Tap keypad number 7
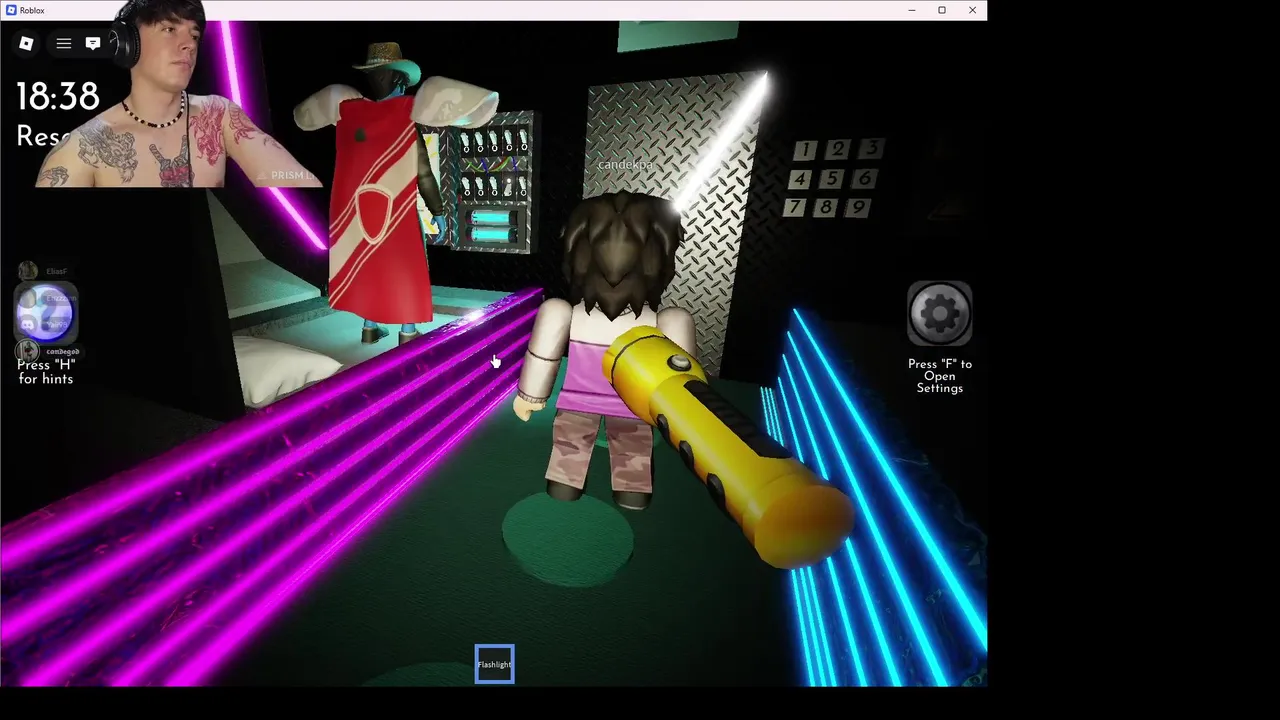This screenshot has width=1280, height=720. pyautogui.click(x=795, y=208)
